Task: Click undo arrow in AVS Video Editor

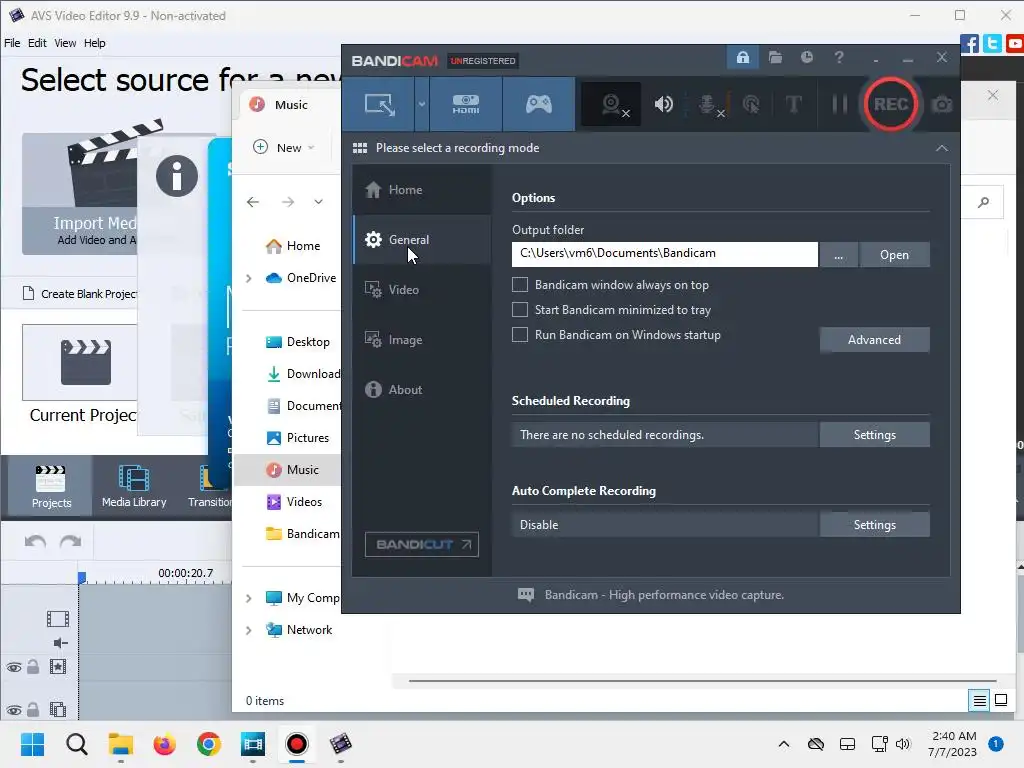Action: point(35,541)
